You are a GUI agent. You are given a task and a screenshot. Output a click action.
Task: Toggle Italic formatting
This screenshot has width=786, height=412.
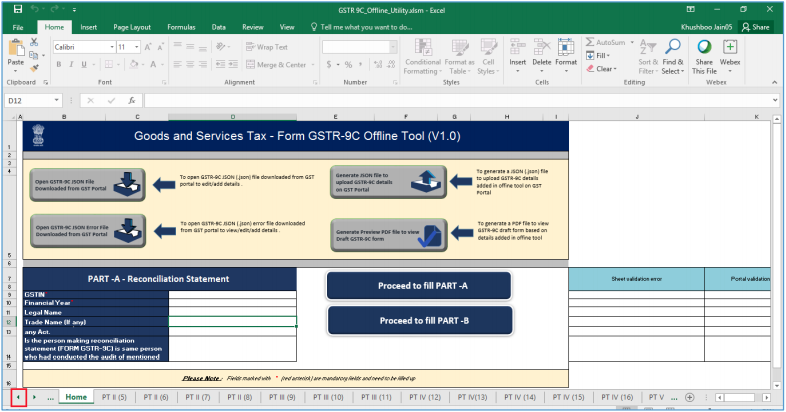[x=71, y=64]
